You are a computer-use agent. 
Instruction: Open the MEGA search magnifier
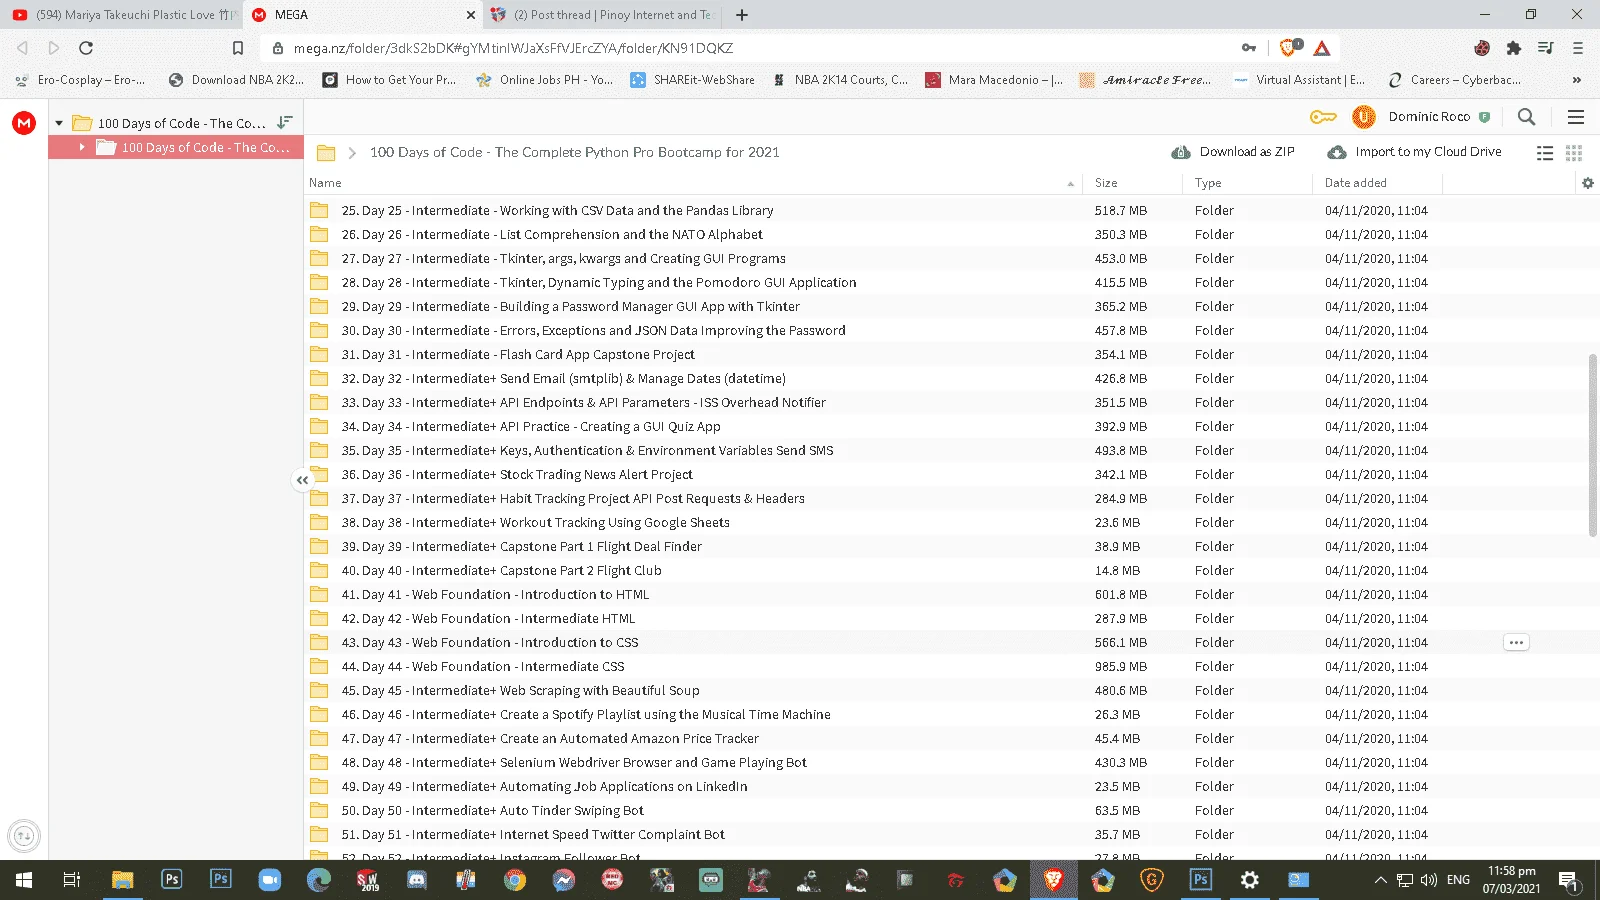click(1526, 117)
